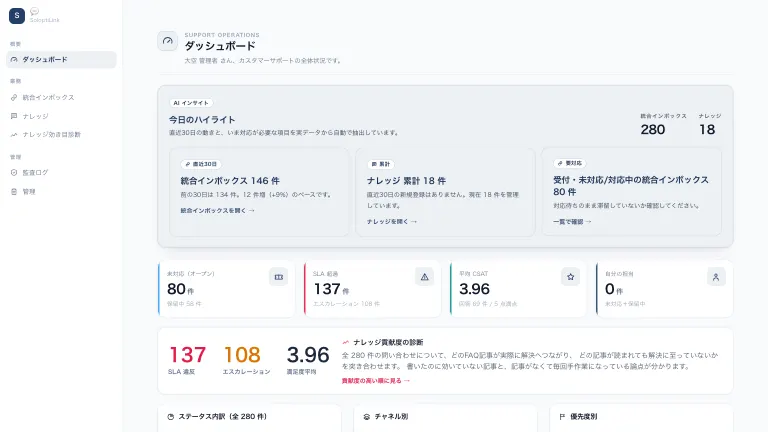Viewport: 768px width, 432px height.
Task: Click the shield icon next to 監査ログ
Action: pos(14,172)
